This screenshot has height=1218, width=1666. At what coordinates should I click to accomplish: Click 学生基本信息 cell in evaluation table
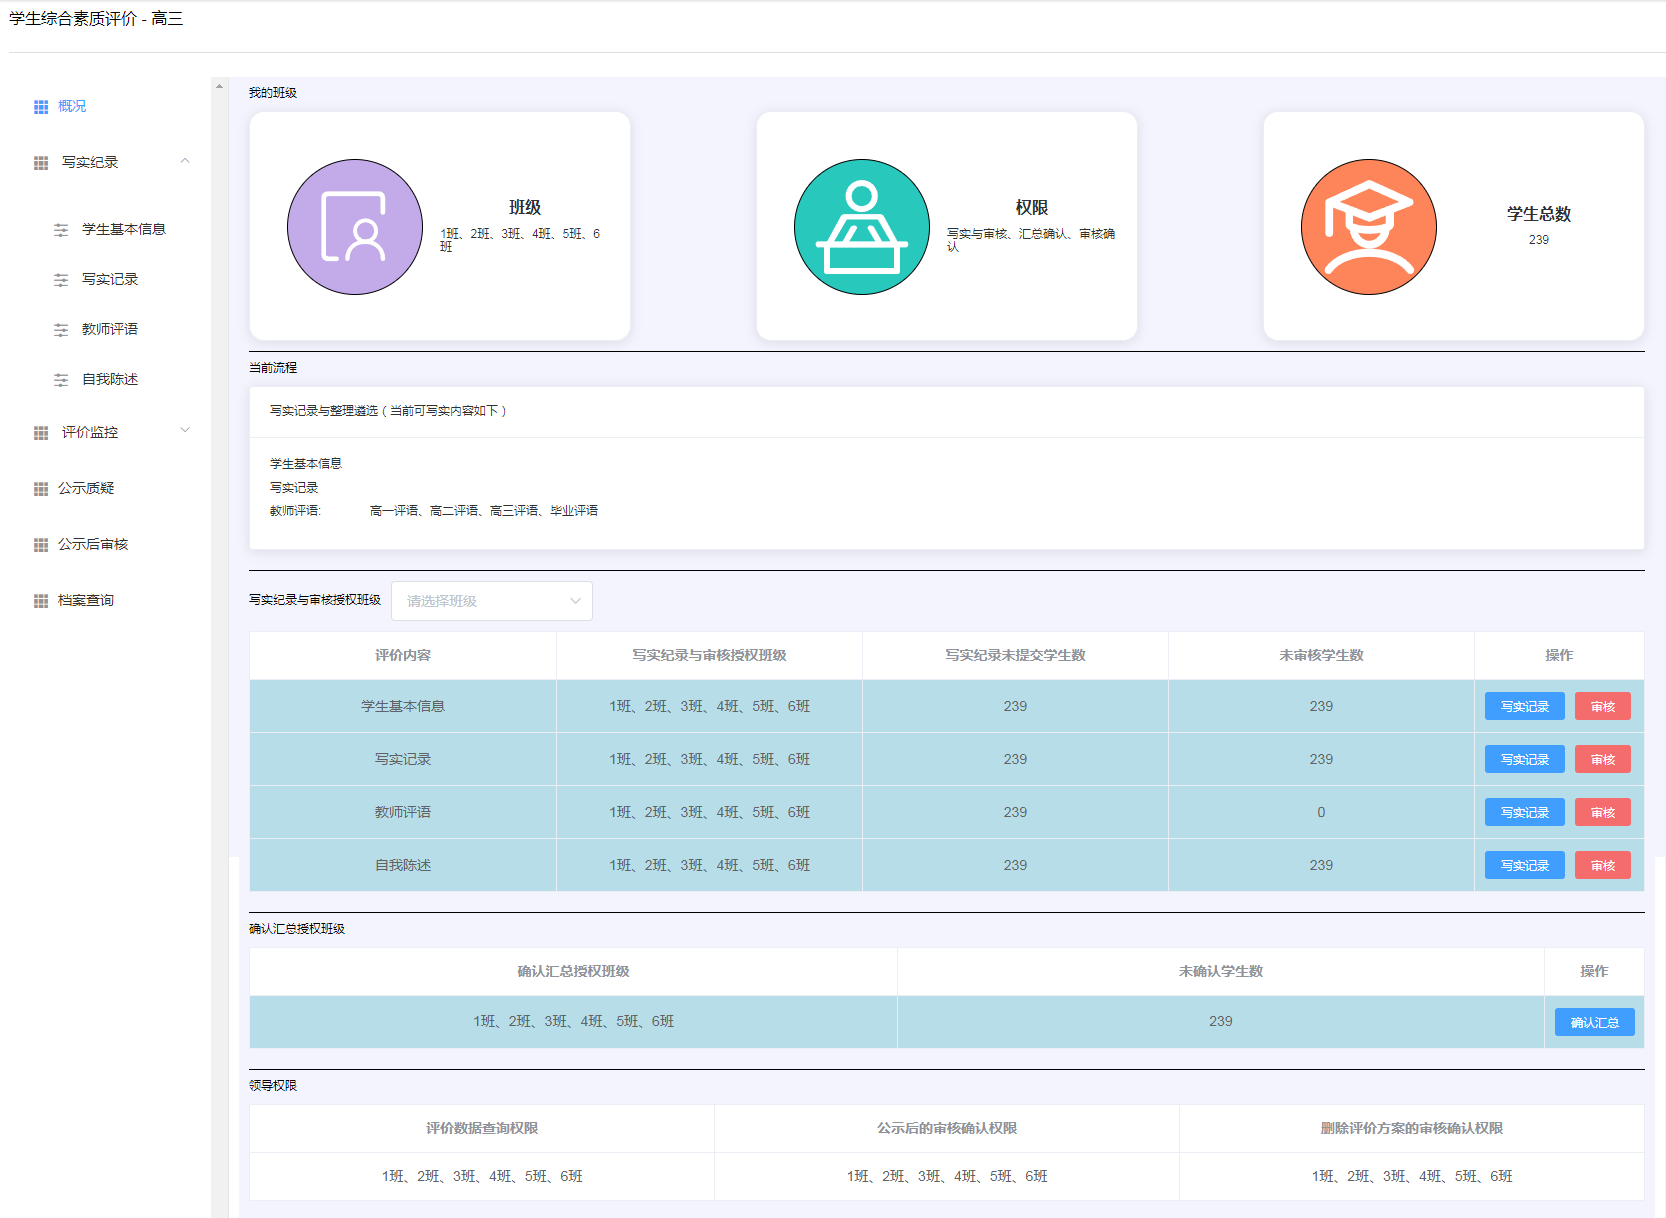[x=403, y=706]
